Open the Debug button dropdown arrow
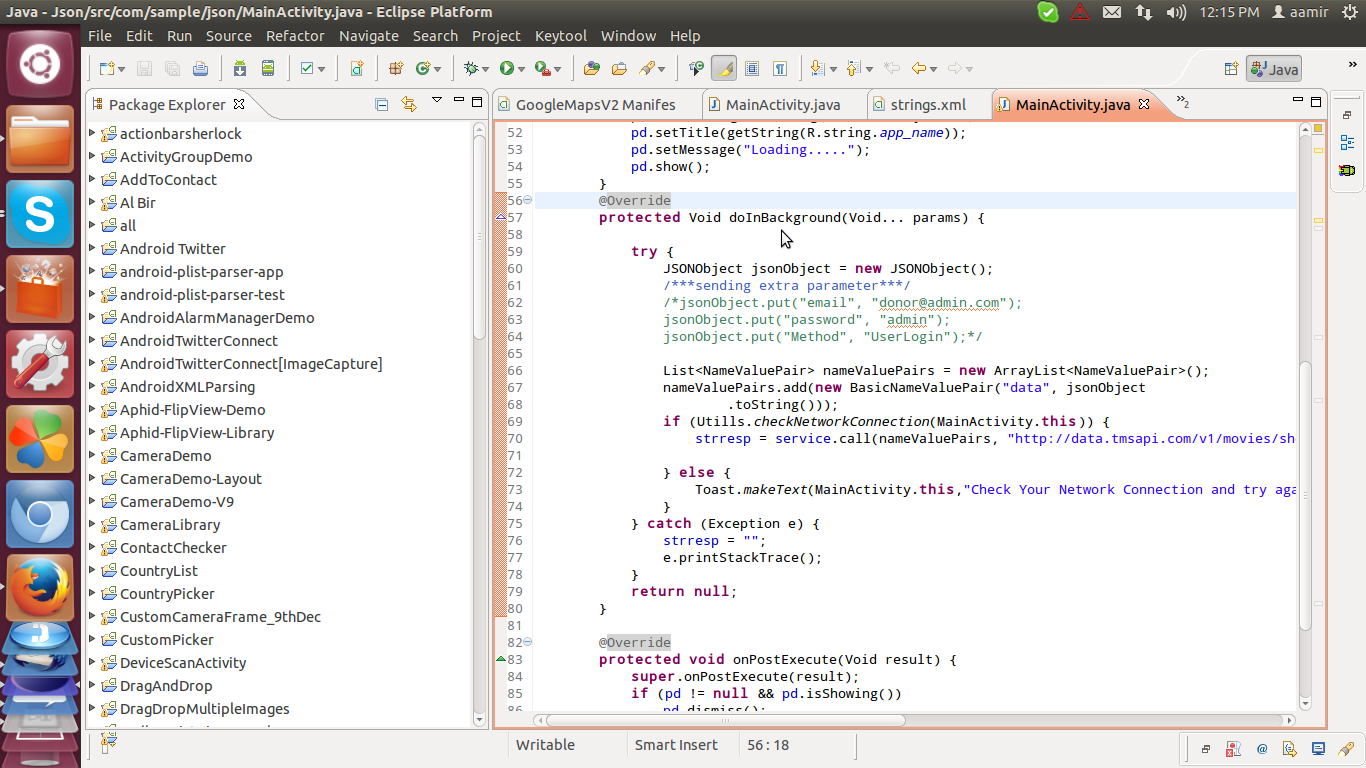Screen dimensions: 1366x768 [x=486, y=69]
